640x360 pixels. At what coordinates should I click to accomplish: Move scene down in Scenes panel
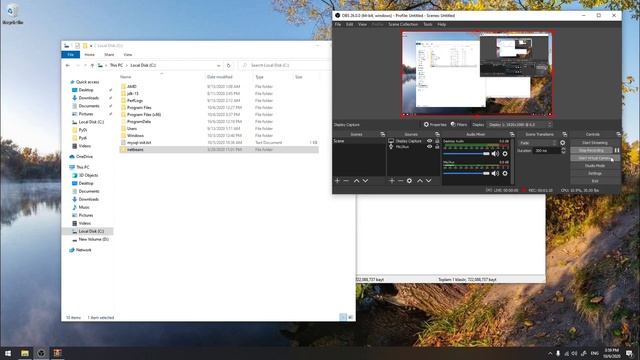tap(365, 180)
